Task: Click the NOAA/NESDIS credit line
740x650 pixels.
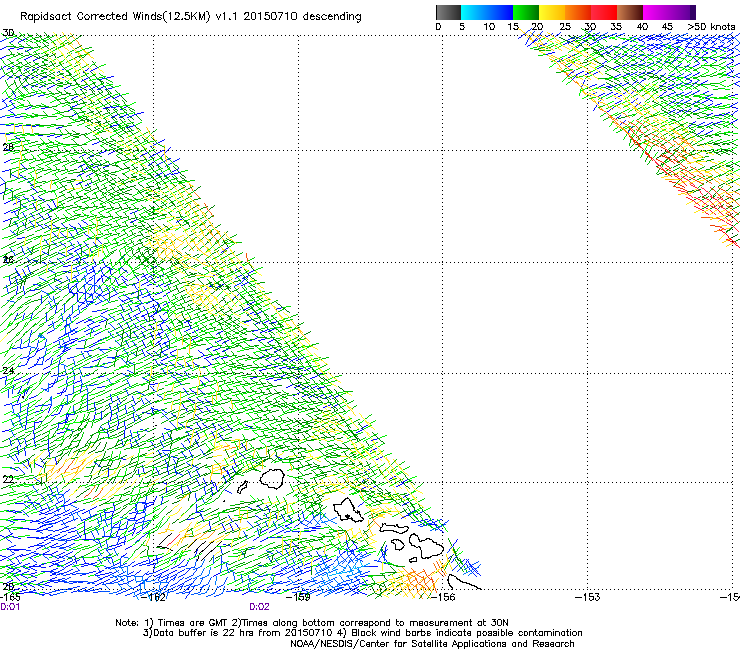Action: point(432,644)
